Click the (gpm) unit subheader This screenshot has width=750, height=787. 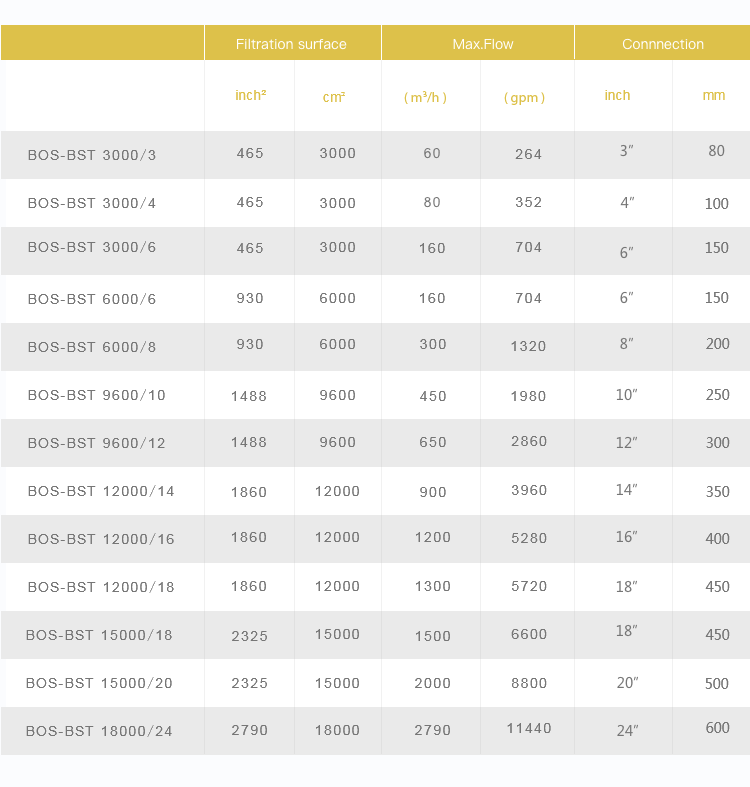525,97
